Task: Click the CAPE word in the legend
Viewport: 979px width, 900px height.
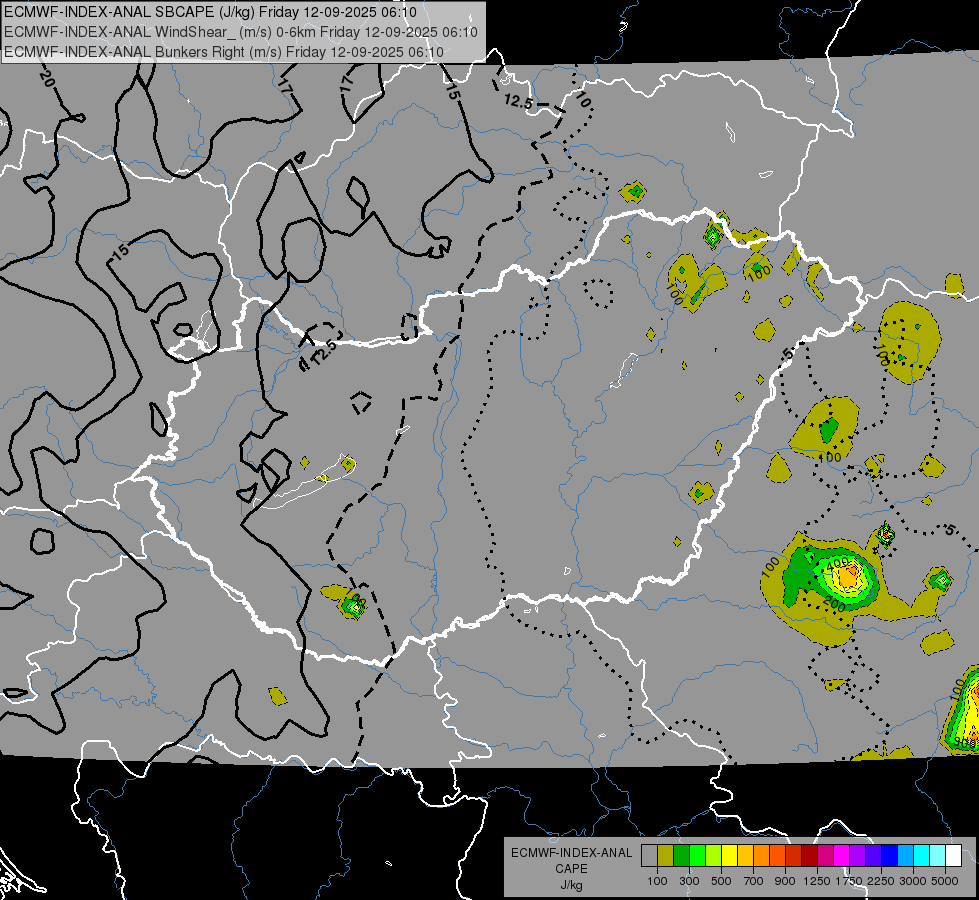Action: pos(571,869)
